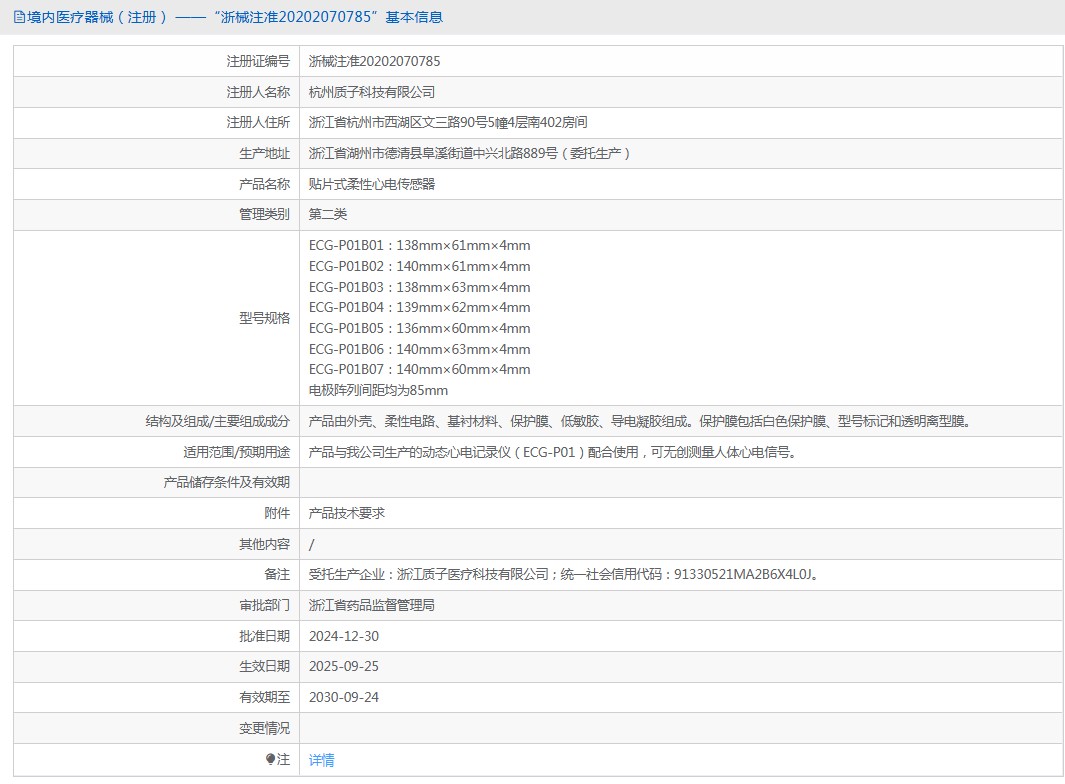
Task: Click the 备注 row mentioning 浙江质子医疗科技有限公司
Action: tap(560, 574)
